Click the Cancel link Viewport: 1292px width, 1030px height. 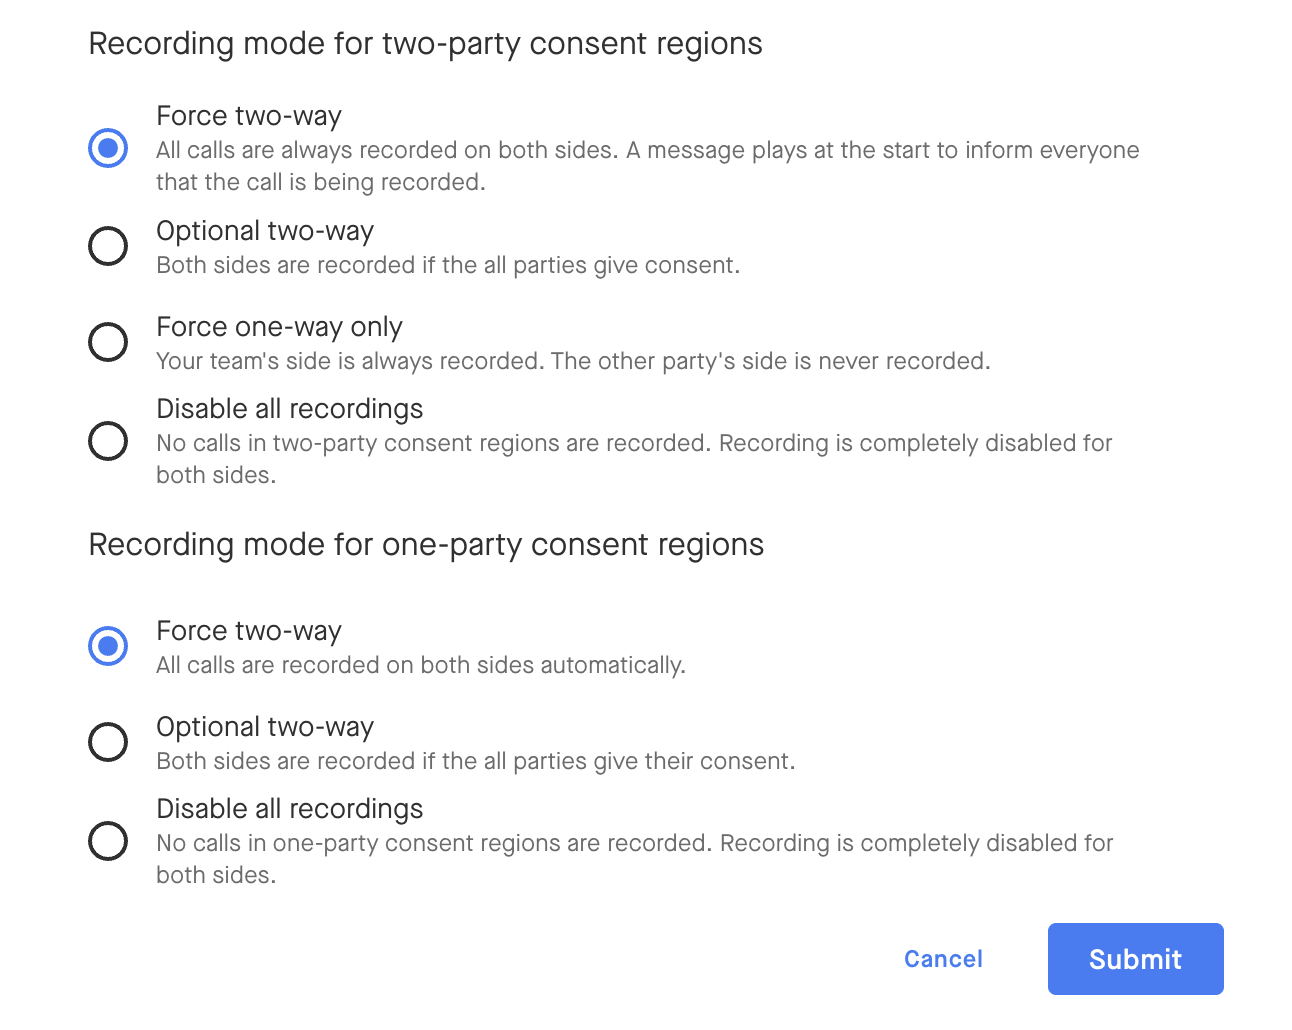[943, 959]
